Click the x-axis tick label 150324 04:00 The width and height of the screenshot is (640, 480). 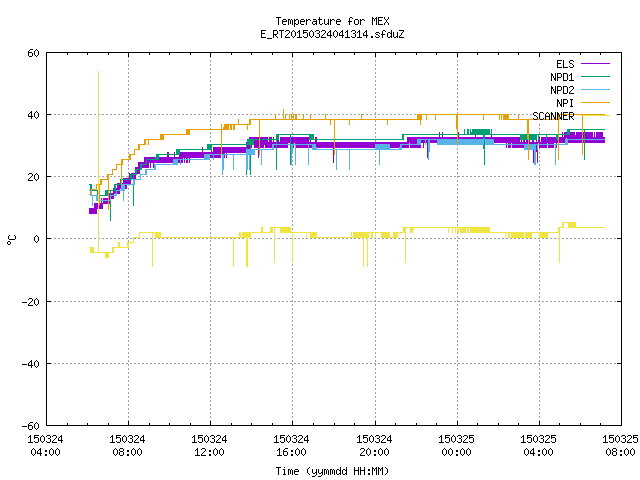[45, 446]
